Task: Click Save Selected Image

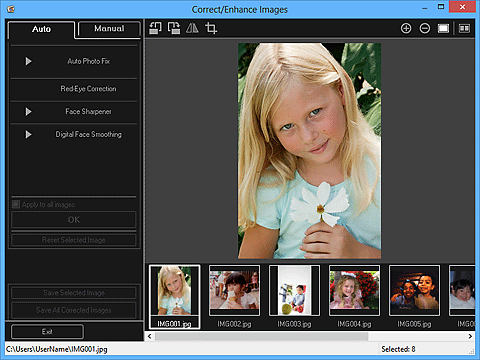Action: click(x=74, y=293)
